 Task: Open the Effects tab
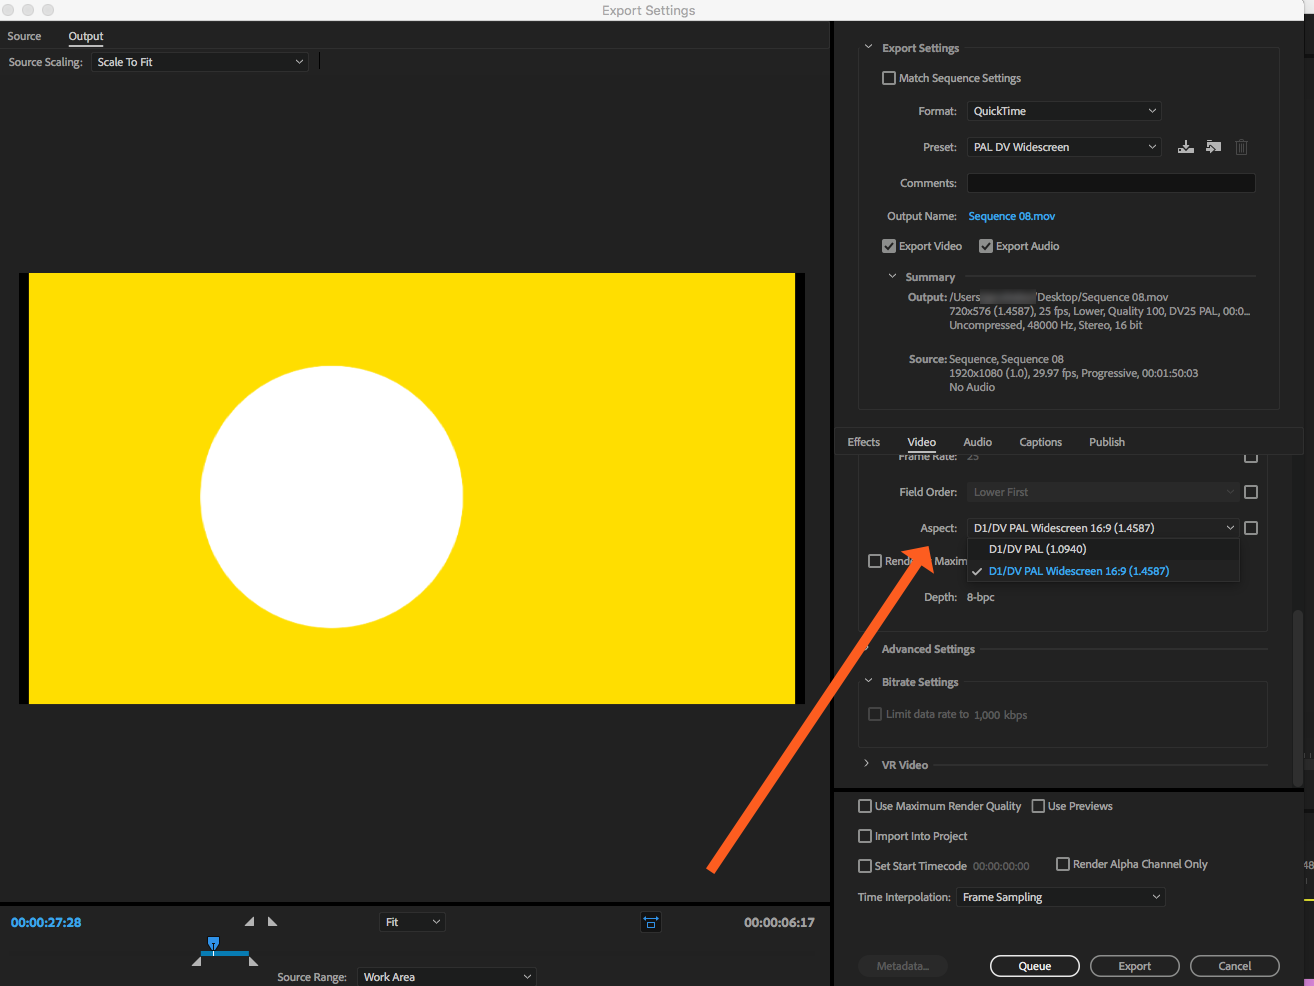click(x=864, y=442)
